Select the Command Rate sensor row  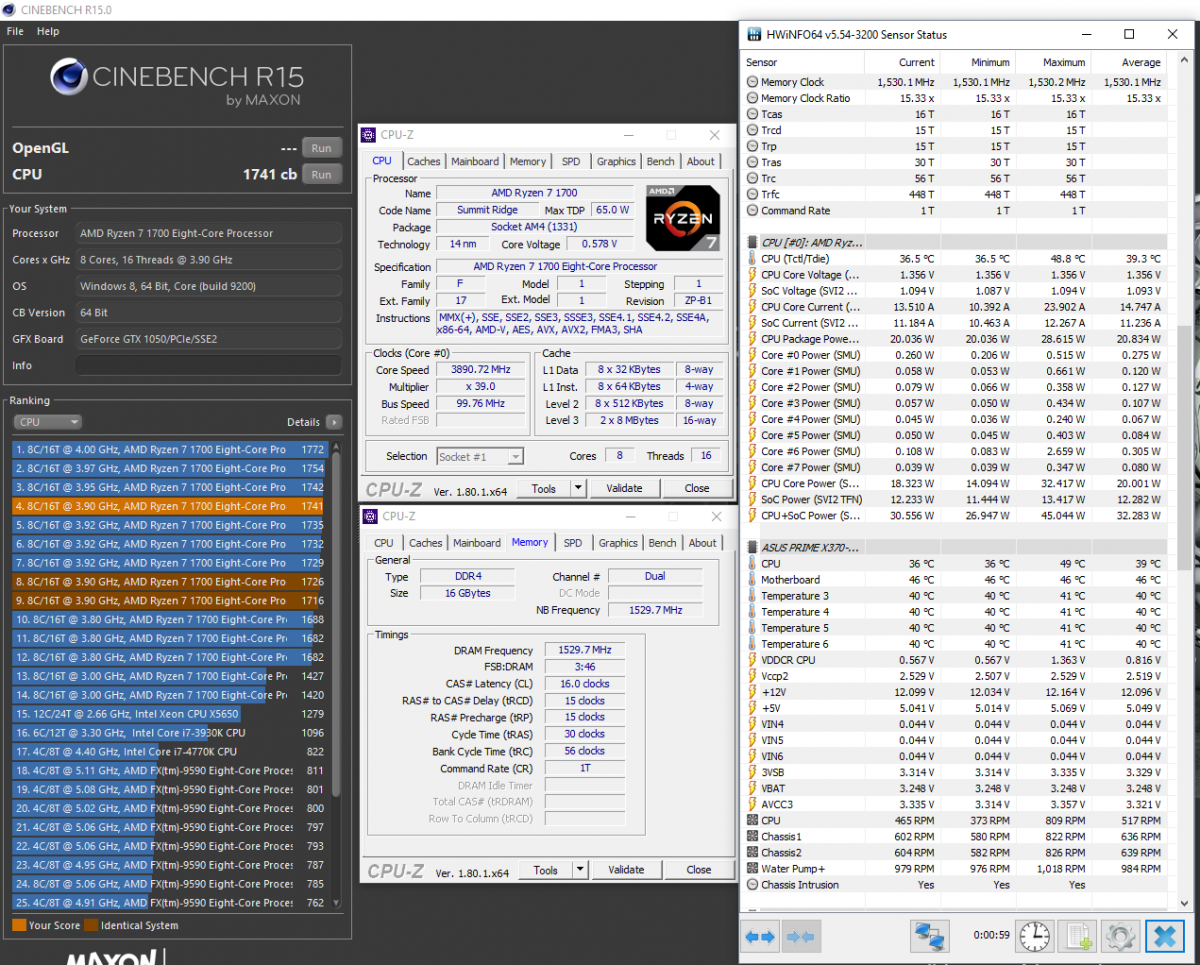(x=957, y=210)
